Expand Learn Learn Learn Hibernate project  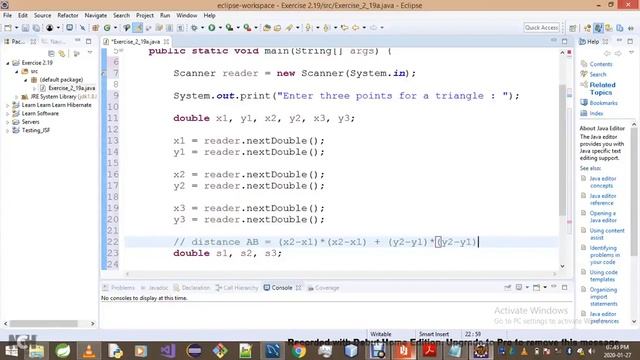[7, 105]
